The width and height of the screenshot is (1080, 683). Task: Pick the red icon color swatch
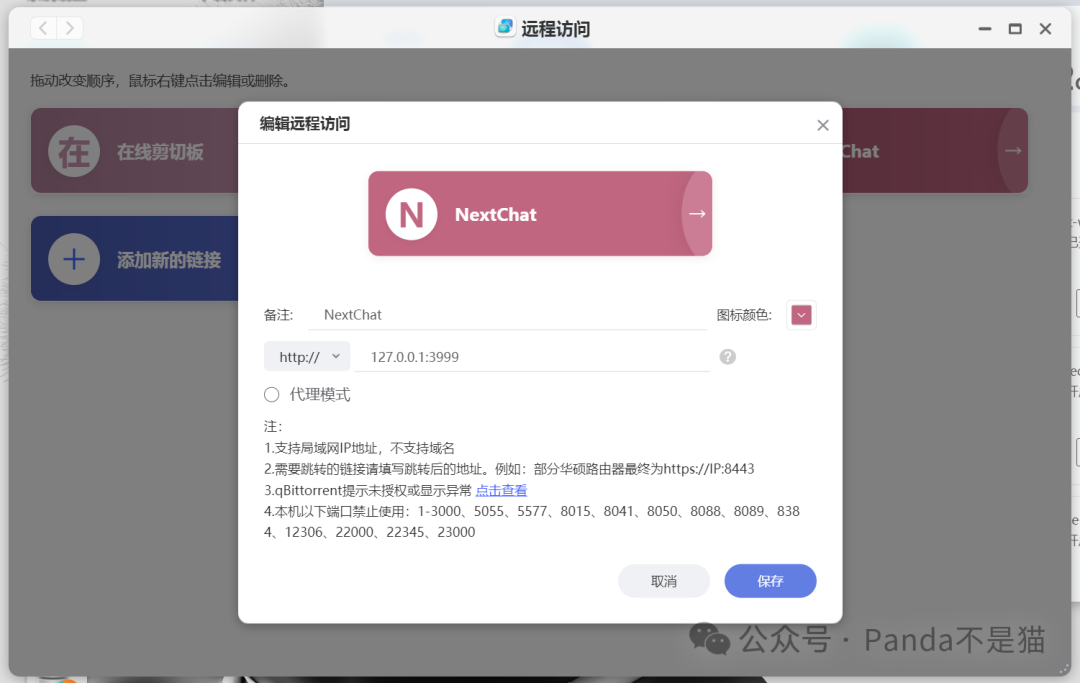[x=799, y=314]
